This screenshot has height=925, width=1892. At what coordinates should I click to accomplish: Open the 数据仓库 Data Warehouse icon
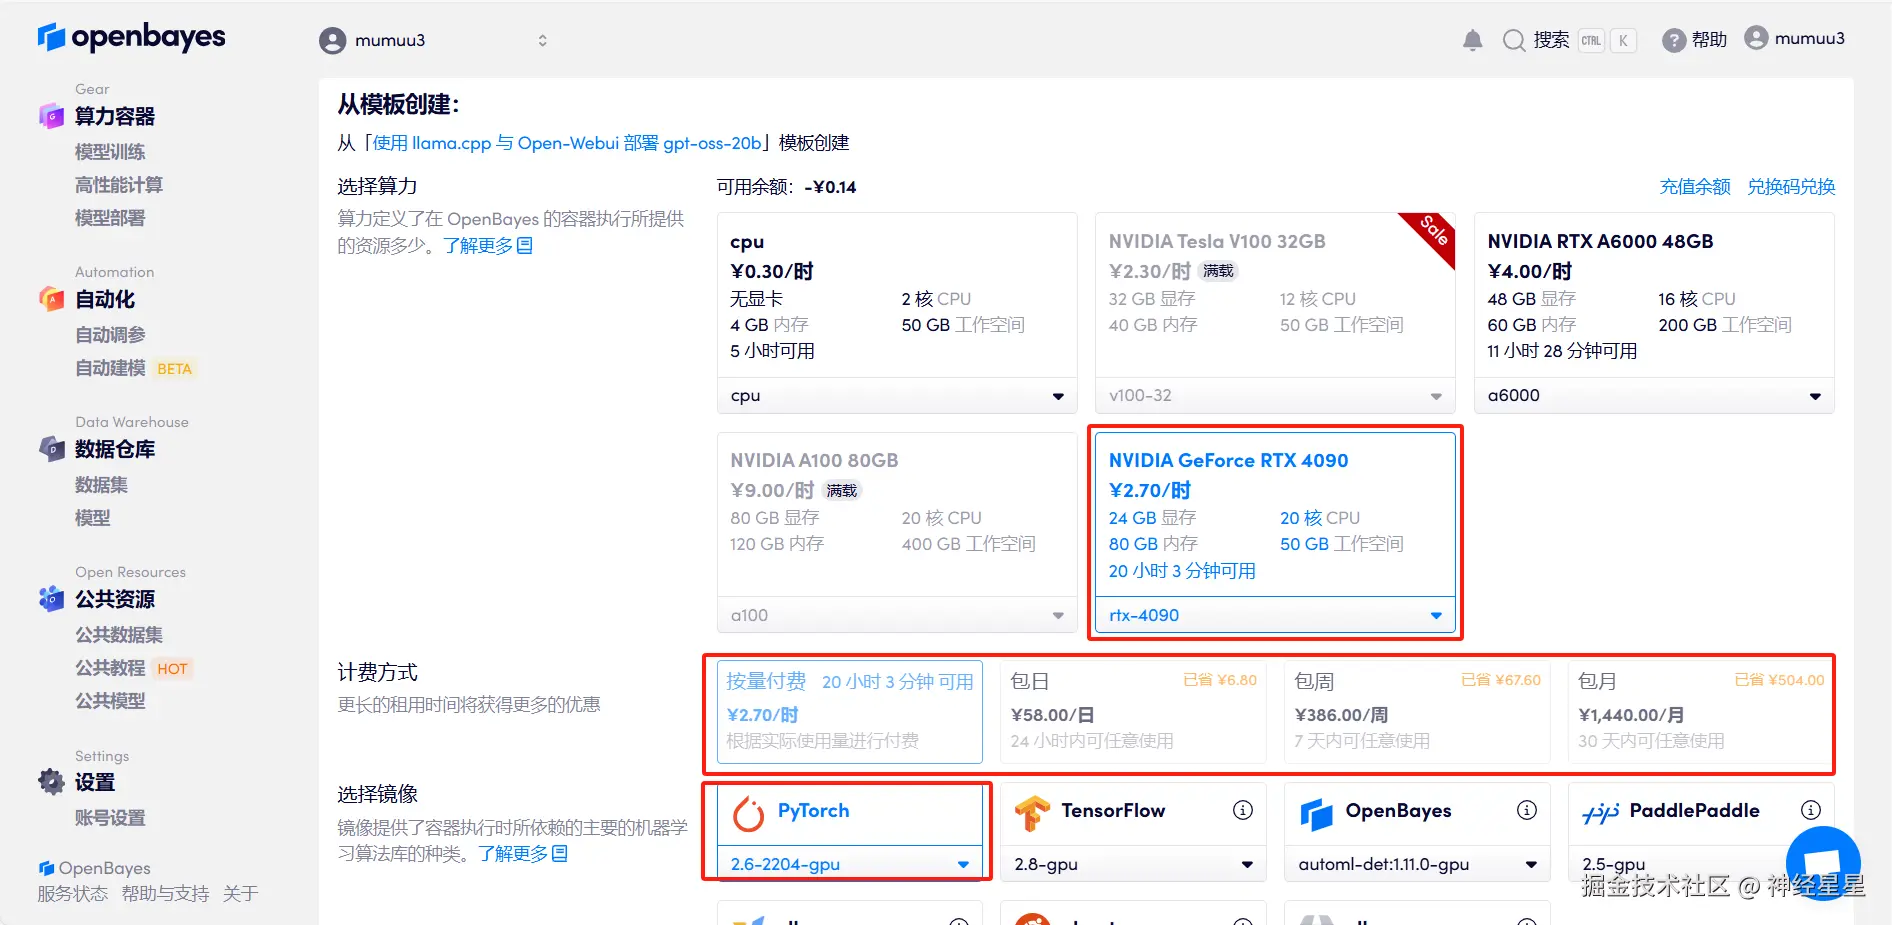pos(51,449)
